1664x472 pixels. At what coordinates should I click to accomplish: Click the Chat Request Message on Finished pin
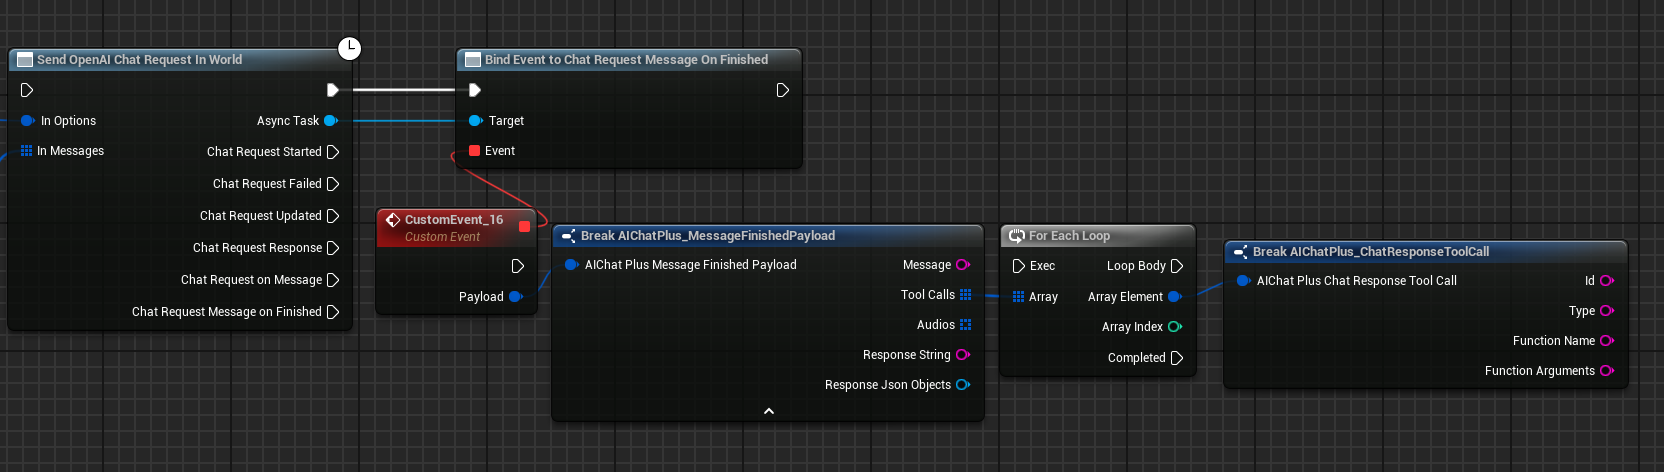click(x=333, y=312)
